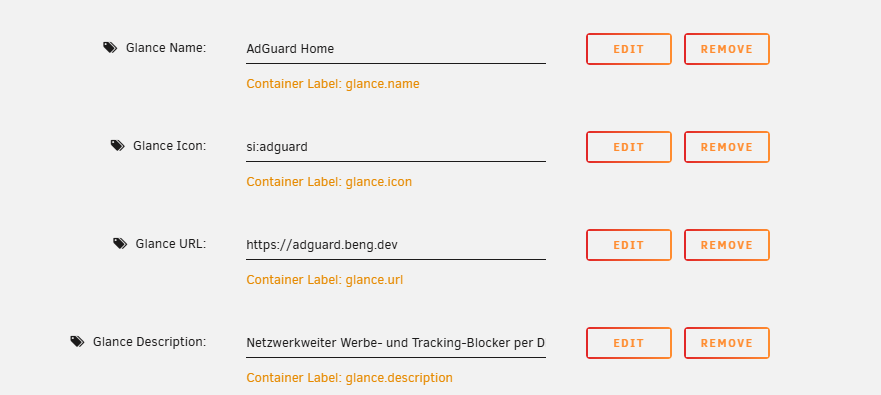Edit the Glance Name label
The height and width of the screenshot is (395, 881).
point(629,49)
